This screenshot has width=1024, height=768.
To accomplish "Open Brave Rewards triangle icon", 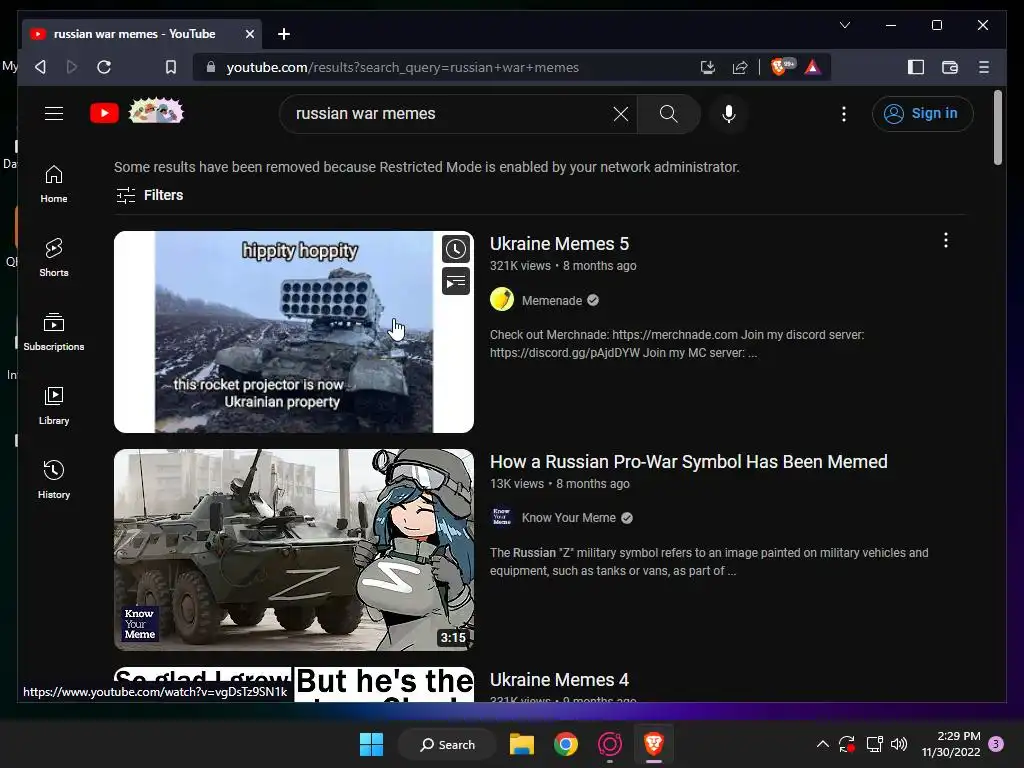I will tap(812, 67).
